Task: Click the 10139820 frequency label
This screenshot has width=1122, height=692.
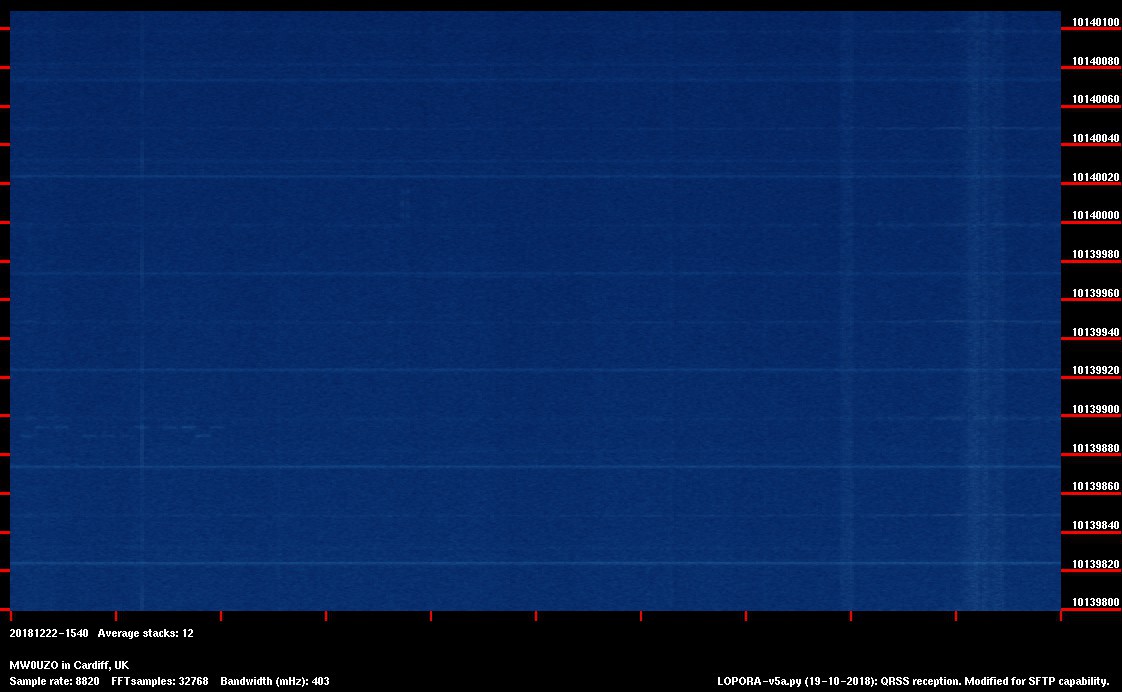Action: click(1095, 564)
